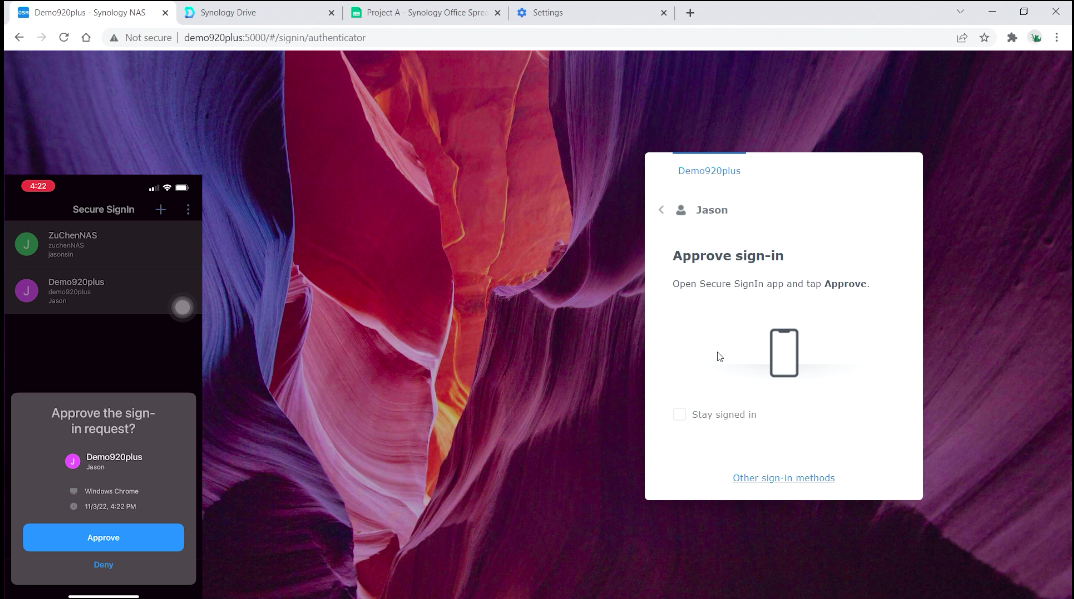
Task: Close the Project A Synology Office tab
Action: (x=497, y=12)
